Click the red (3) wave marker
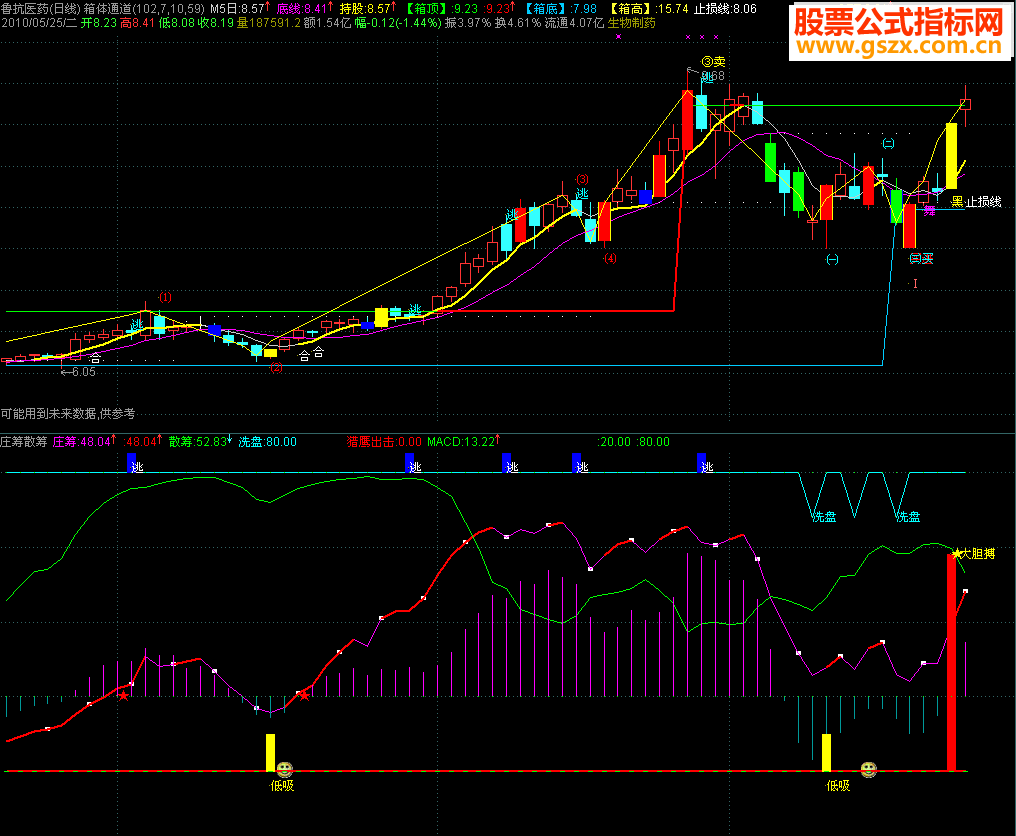This screenshot has height=836, width=1016. pos(582,180)
